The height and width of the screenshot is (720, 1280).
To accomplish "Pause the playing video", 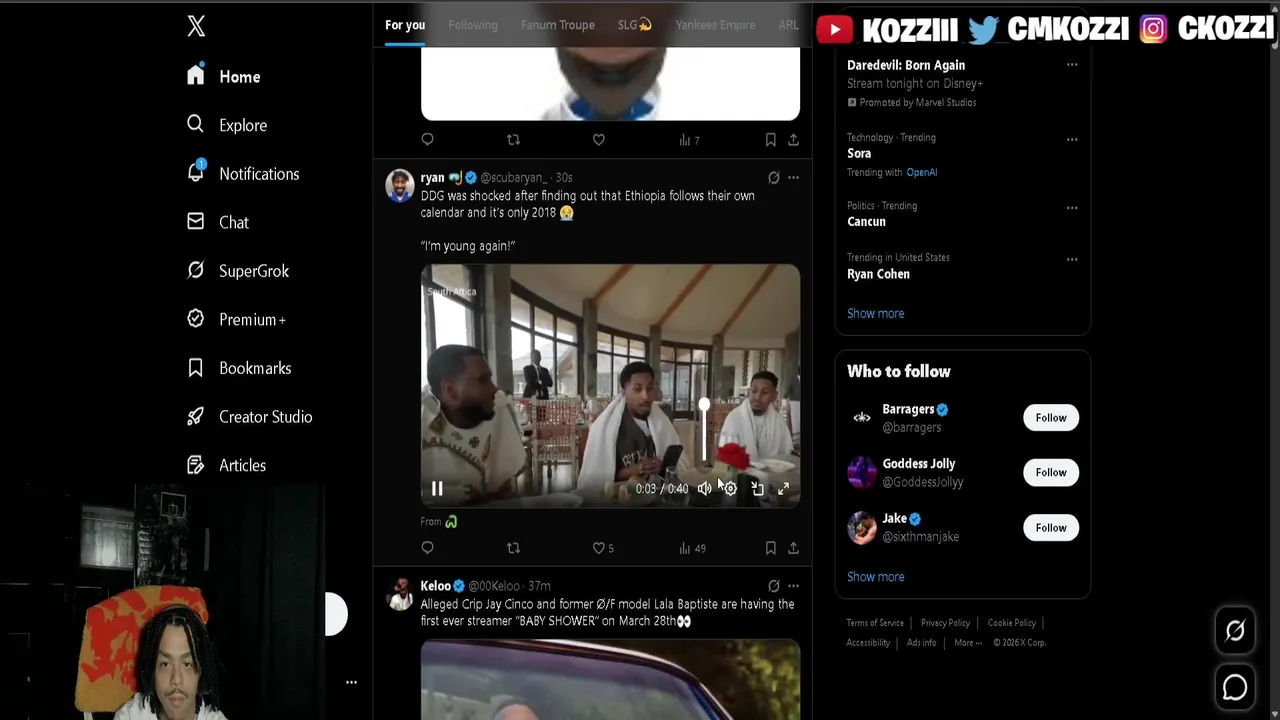I will pyautogui.click(x=437, y=489).
